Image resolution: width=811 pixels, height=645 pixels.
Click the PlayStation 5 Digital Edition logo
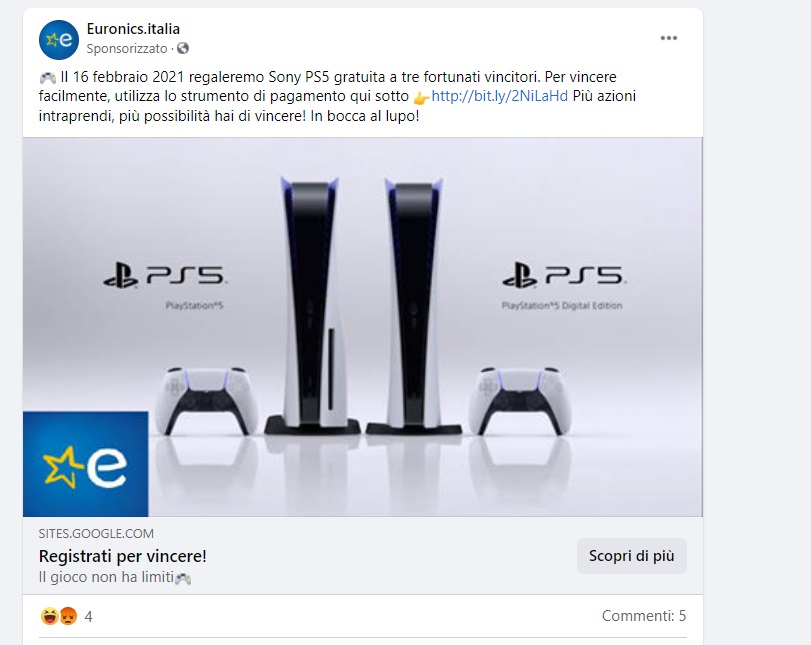coord(563,285)
